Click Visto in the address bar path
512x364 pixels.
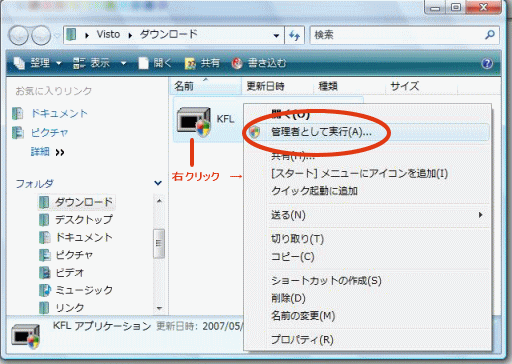coord(108,34)
